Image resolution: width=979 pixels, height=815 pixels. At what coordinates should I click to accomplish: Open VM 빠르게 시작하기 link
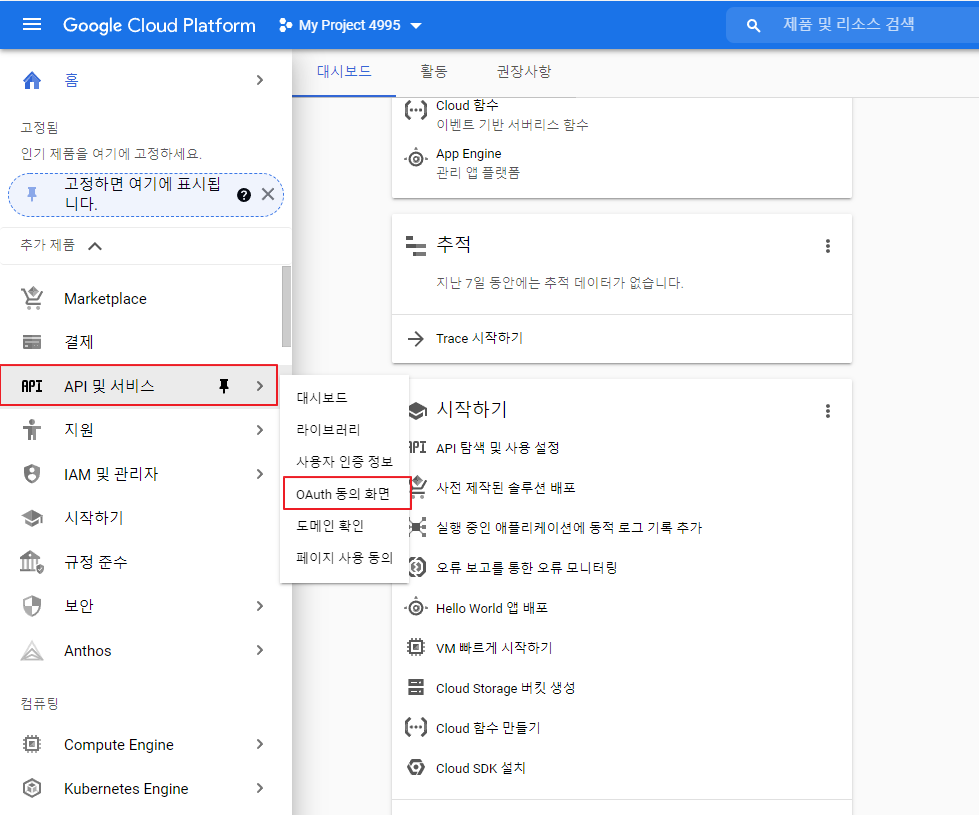click(494, 648)
